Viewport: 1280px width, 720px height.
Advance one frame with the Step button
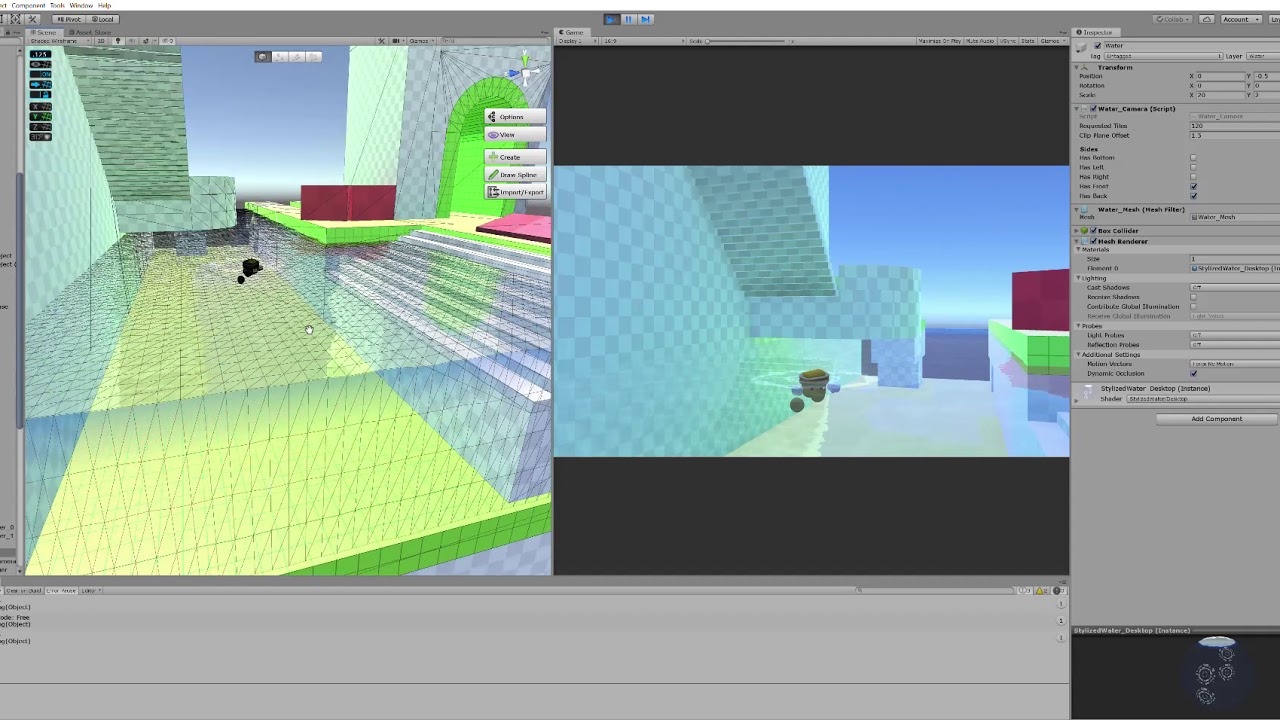click(645, 19)
